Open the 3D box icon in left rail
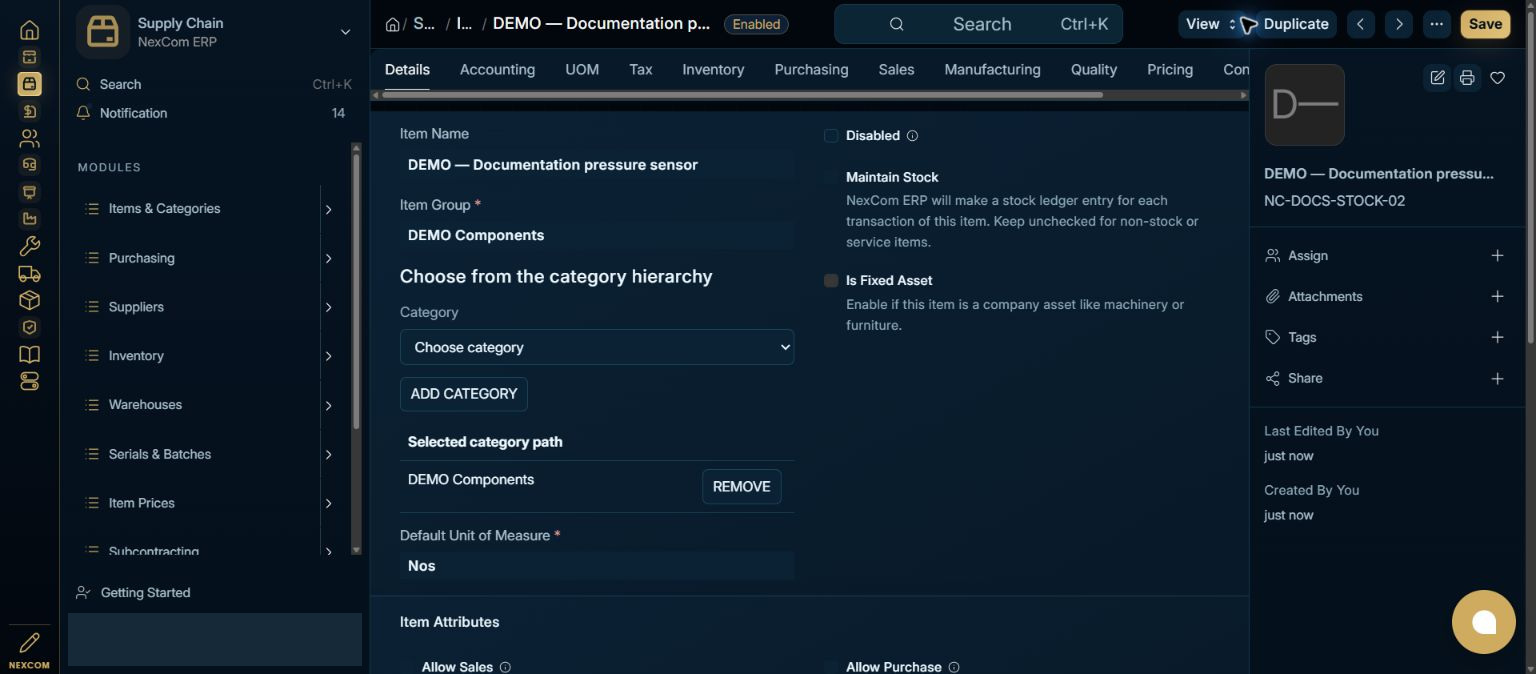 tap(30, 300)
